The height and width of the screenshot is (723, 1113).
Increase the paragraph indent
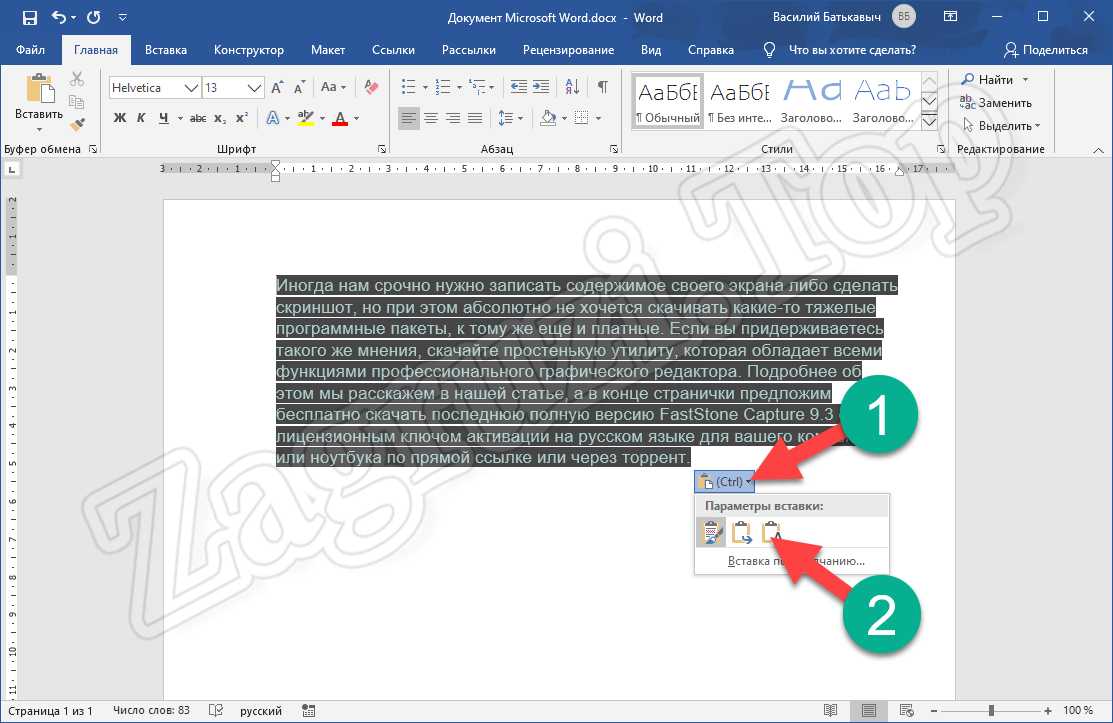pyautogui.click(x=541, y=87)
